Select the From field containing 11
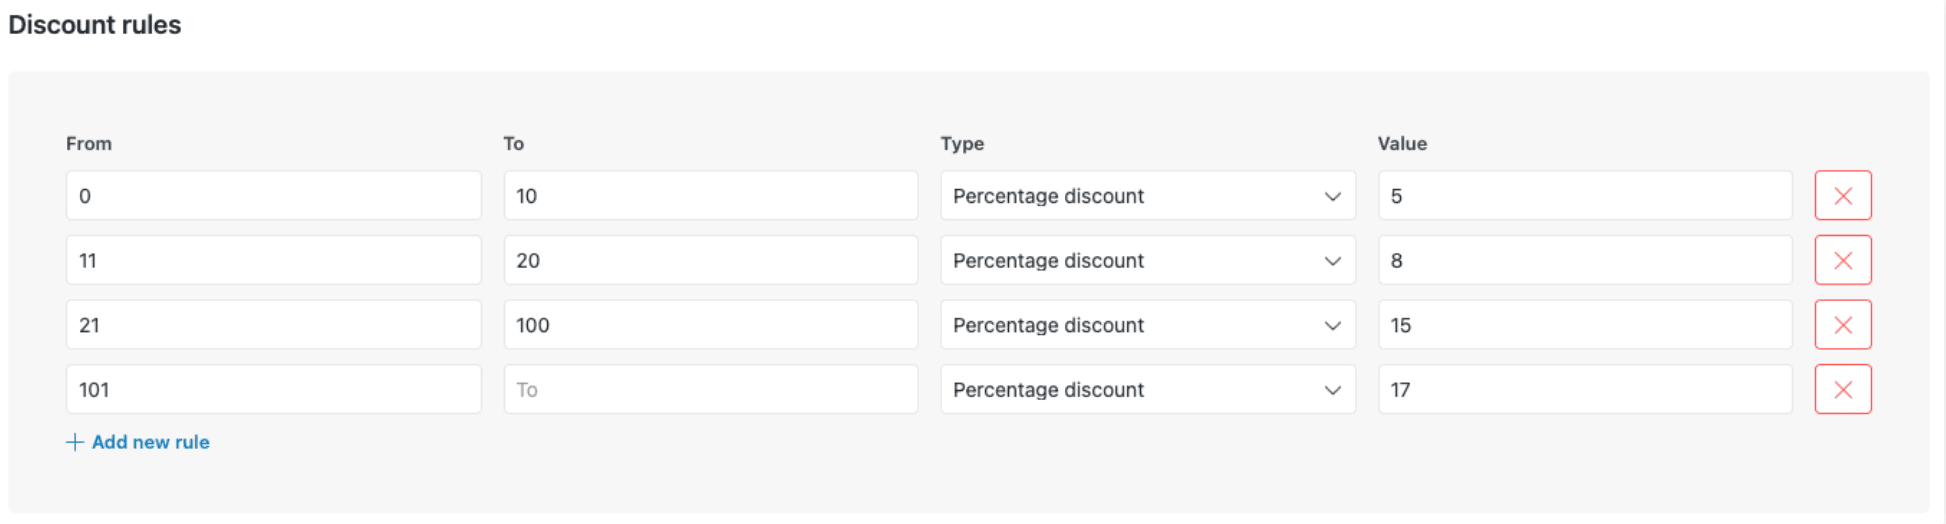Viewport: 1946px width, 524px height. click(x=274, y=260)
